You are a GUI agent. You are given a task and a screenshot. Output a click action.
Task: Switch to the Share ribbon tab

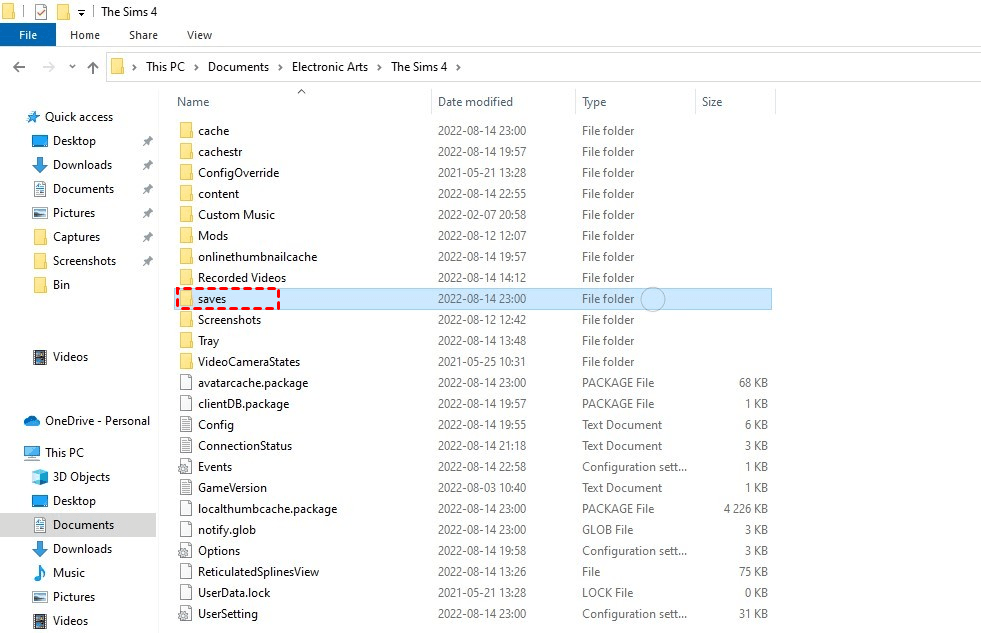(x=143, y=35)
